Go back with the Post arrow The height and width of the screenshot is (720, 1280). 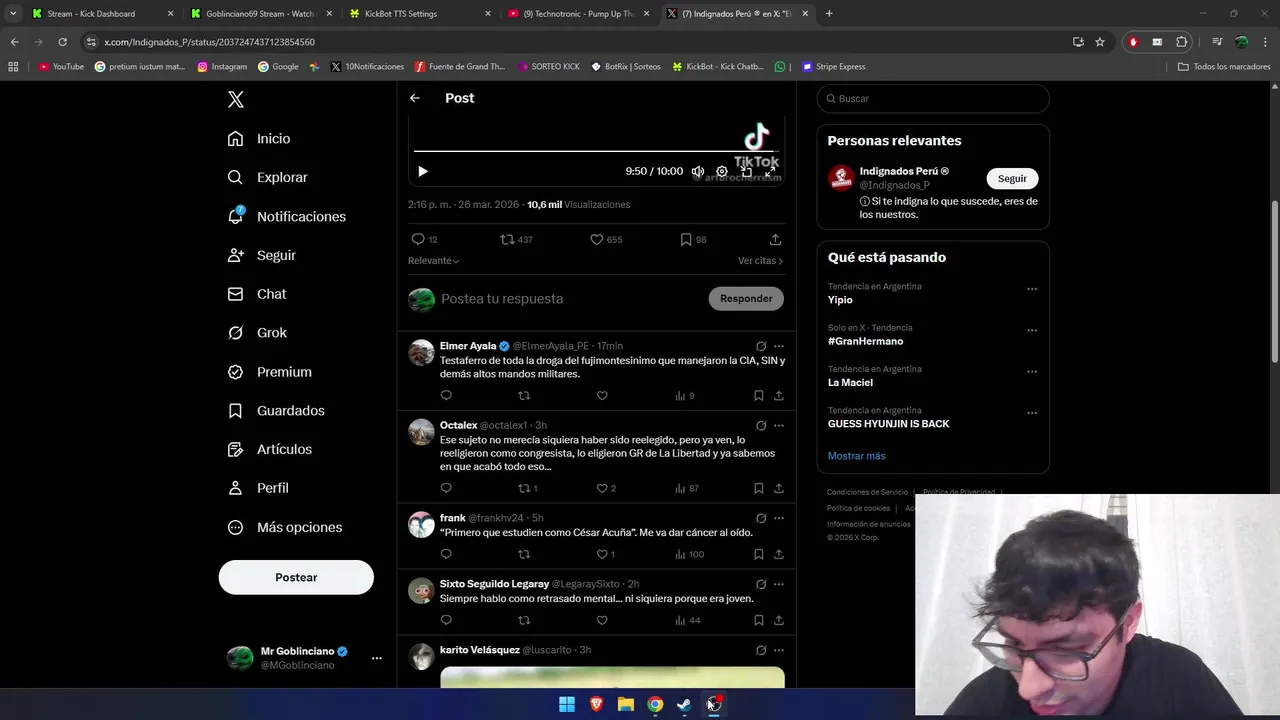click(x=415, y=98)
